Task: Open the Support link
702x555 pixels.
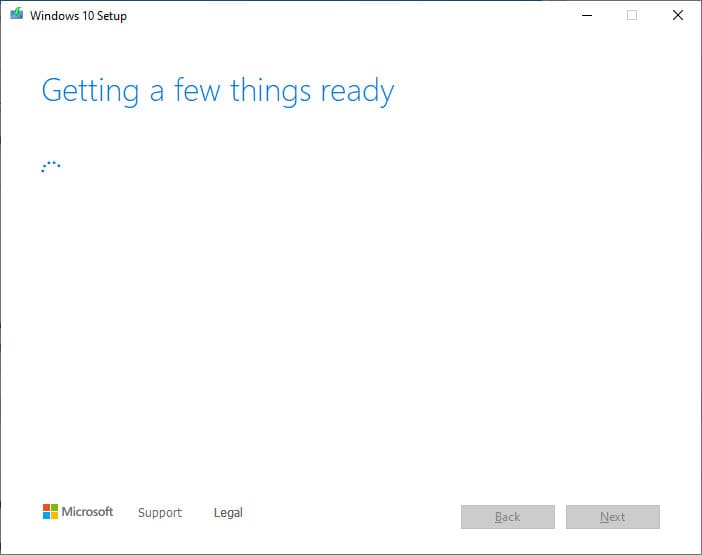Action: (160, 513)
